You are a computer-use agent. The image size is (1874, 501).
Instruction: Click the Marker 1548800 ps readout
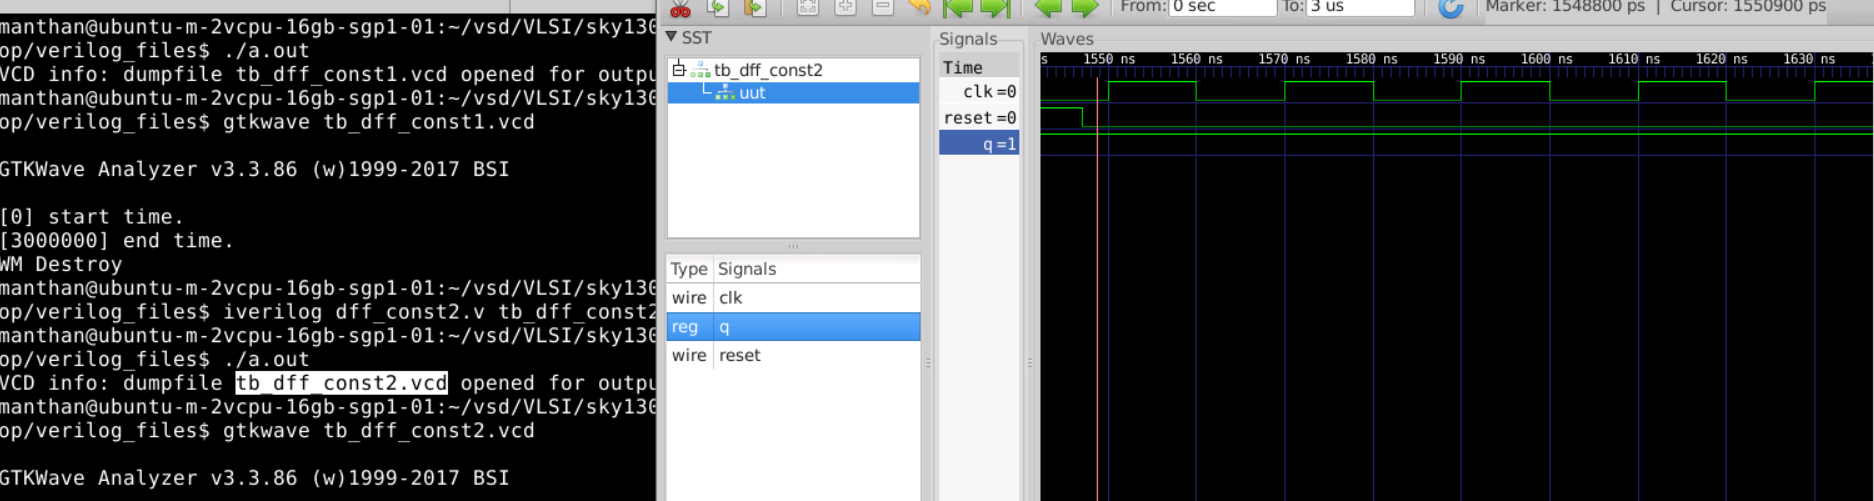point(1565,7)
